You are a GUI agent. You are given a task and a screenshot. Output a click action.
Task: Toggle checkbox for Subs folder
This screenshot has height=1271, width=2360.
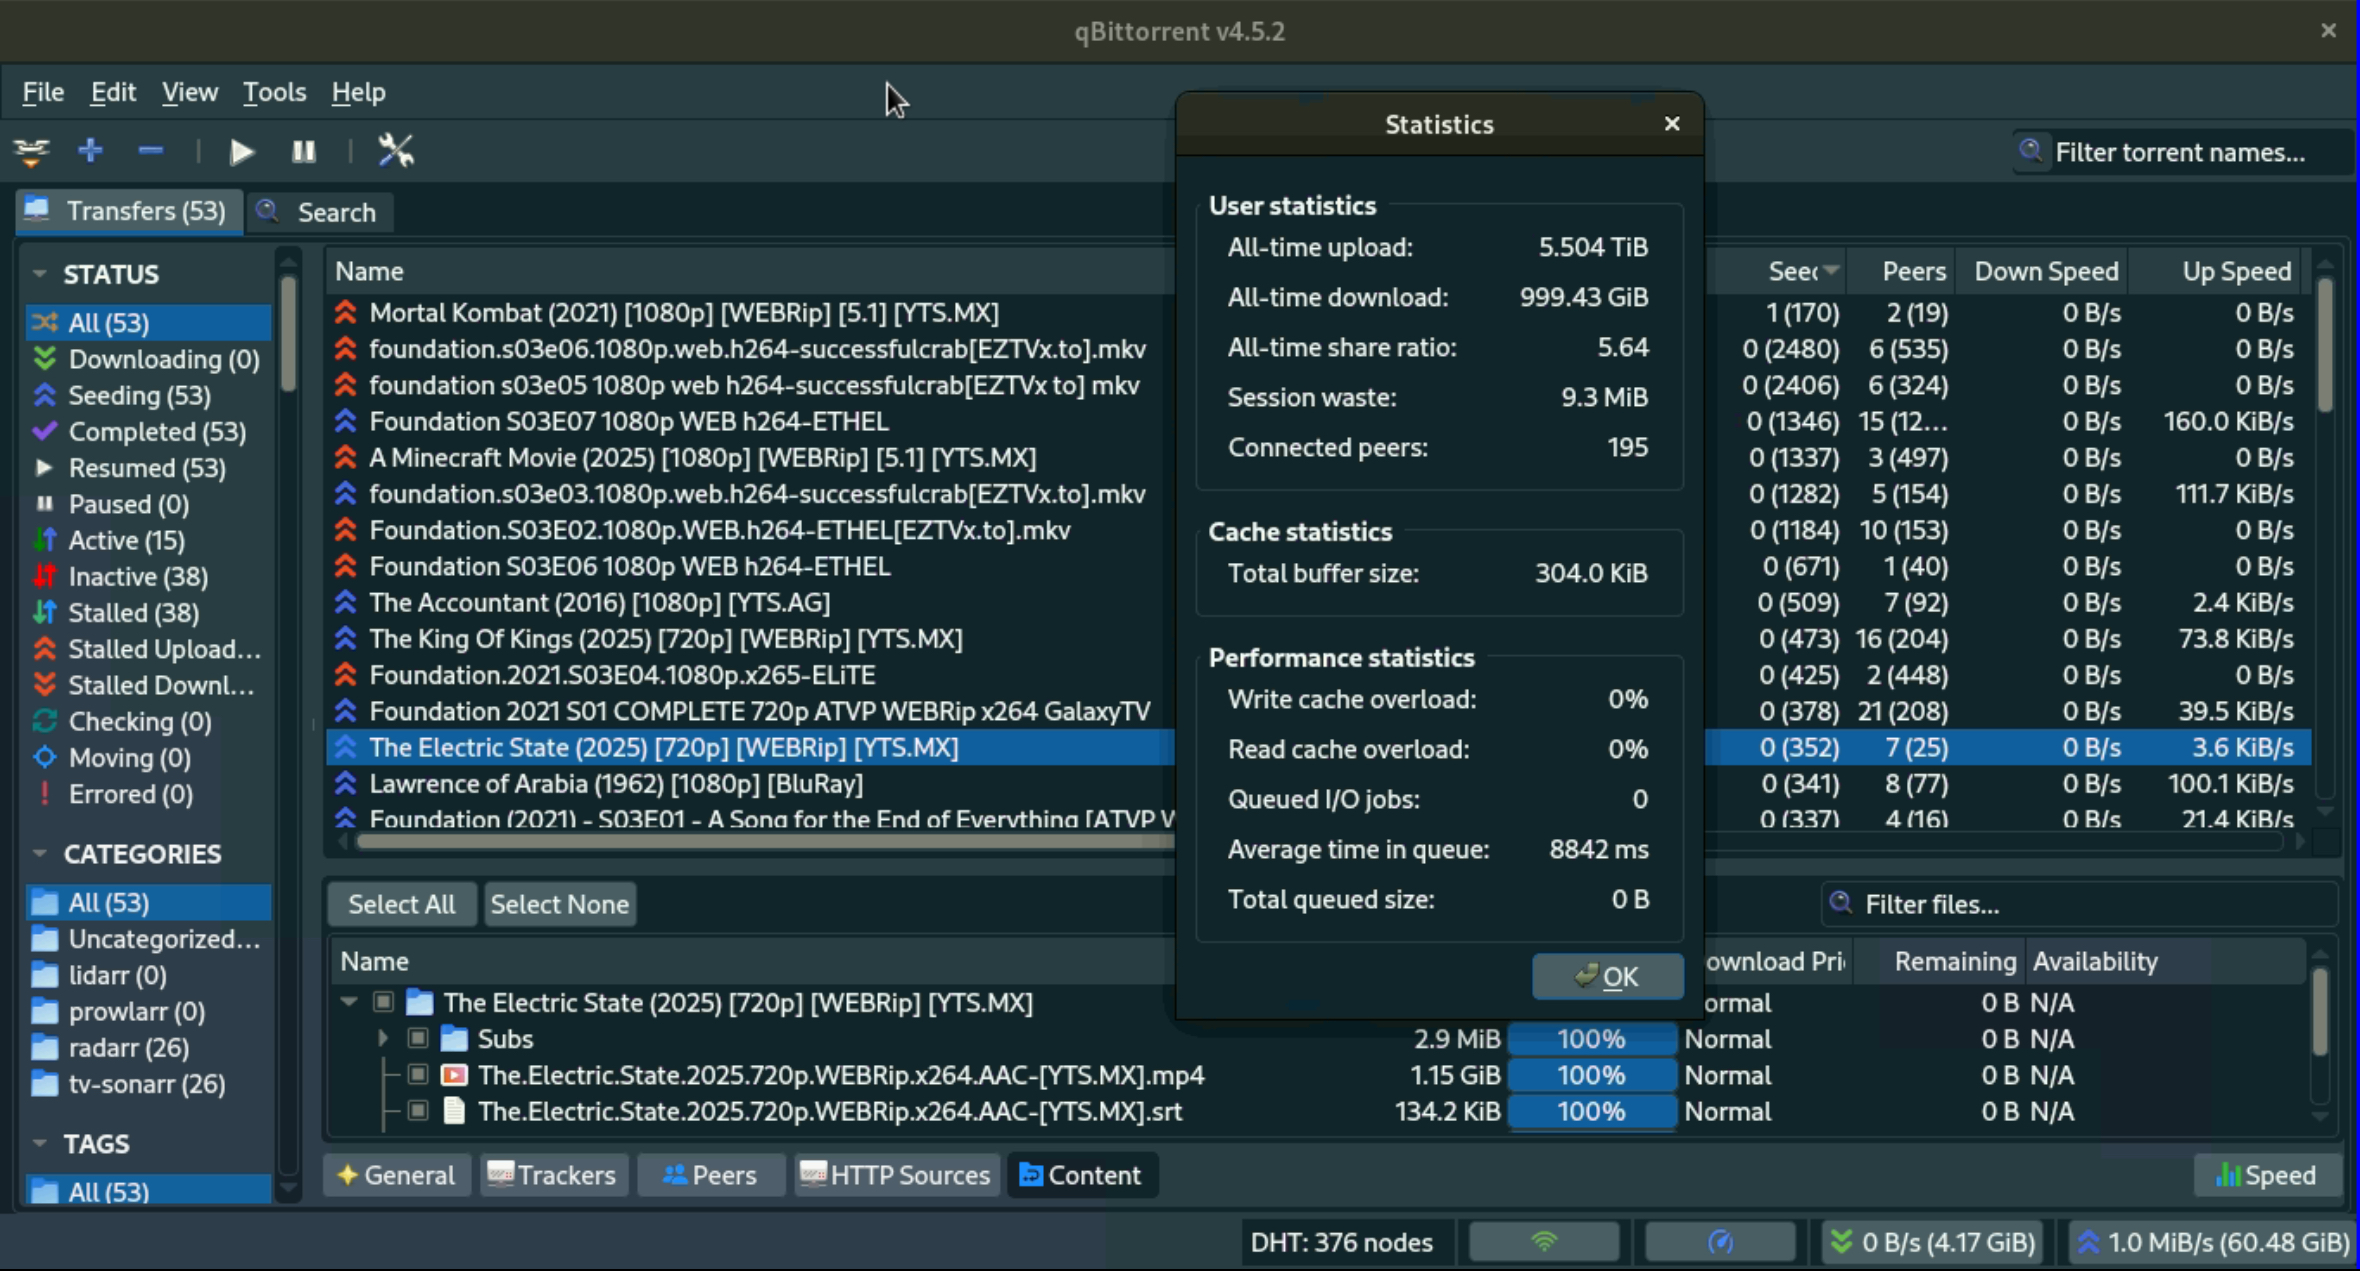[x=418, y=1038]
